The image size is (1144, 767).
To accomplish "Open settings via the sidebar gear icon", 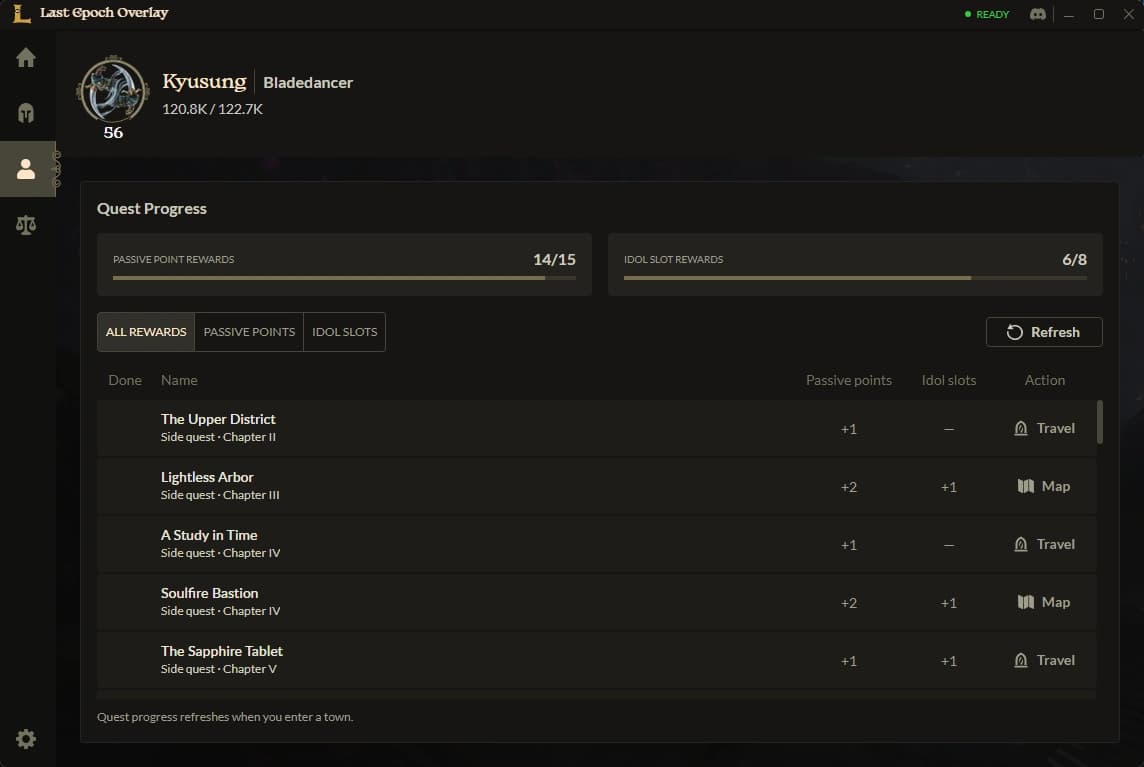I will (26, 739).
